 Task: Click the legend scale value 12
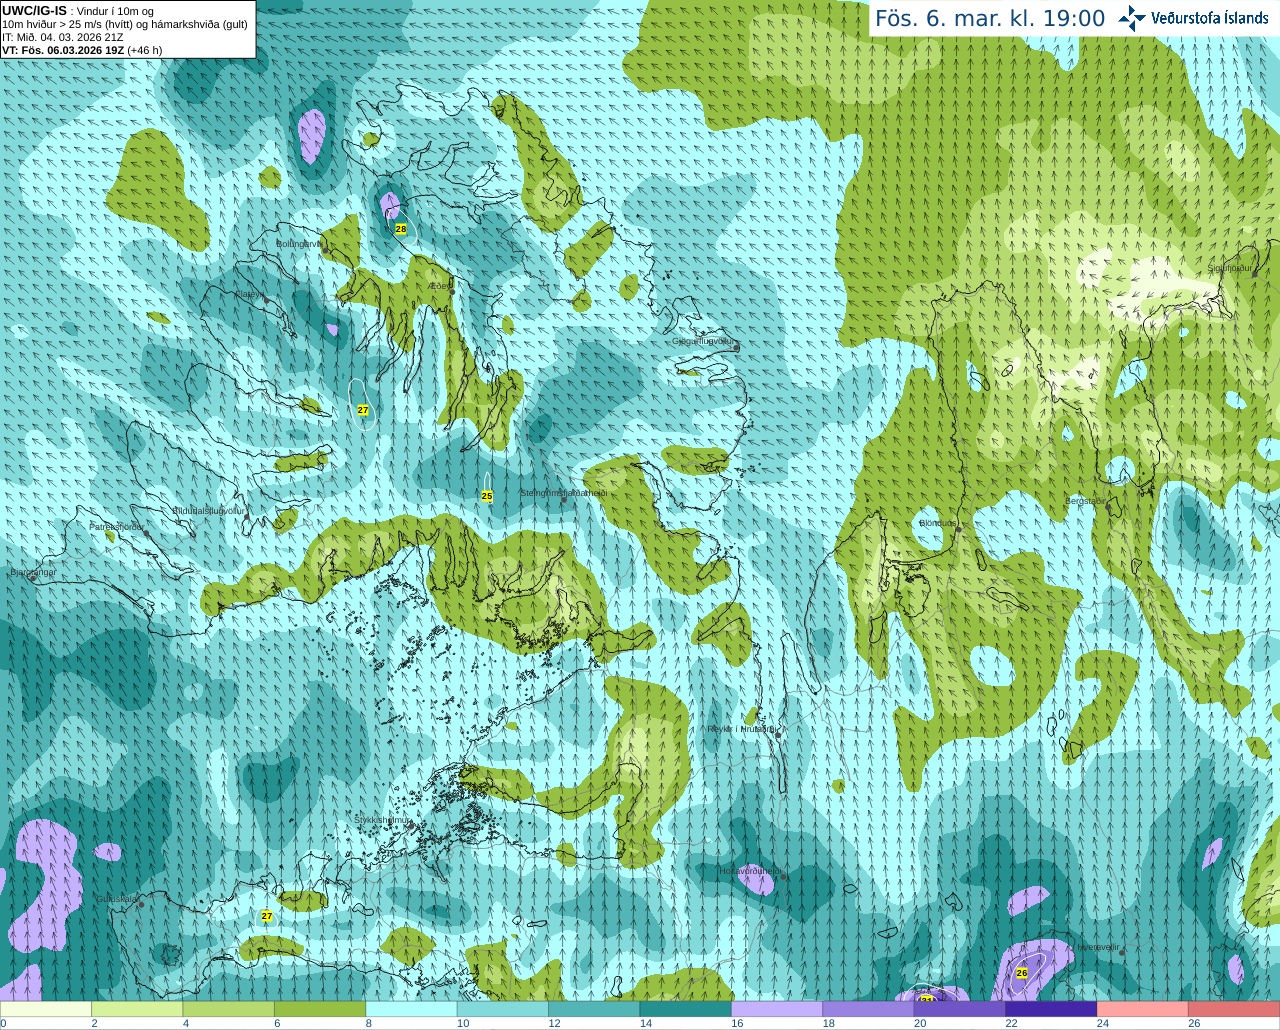tap(554, 1023)
